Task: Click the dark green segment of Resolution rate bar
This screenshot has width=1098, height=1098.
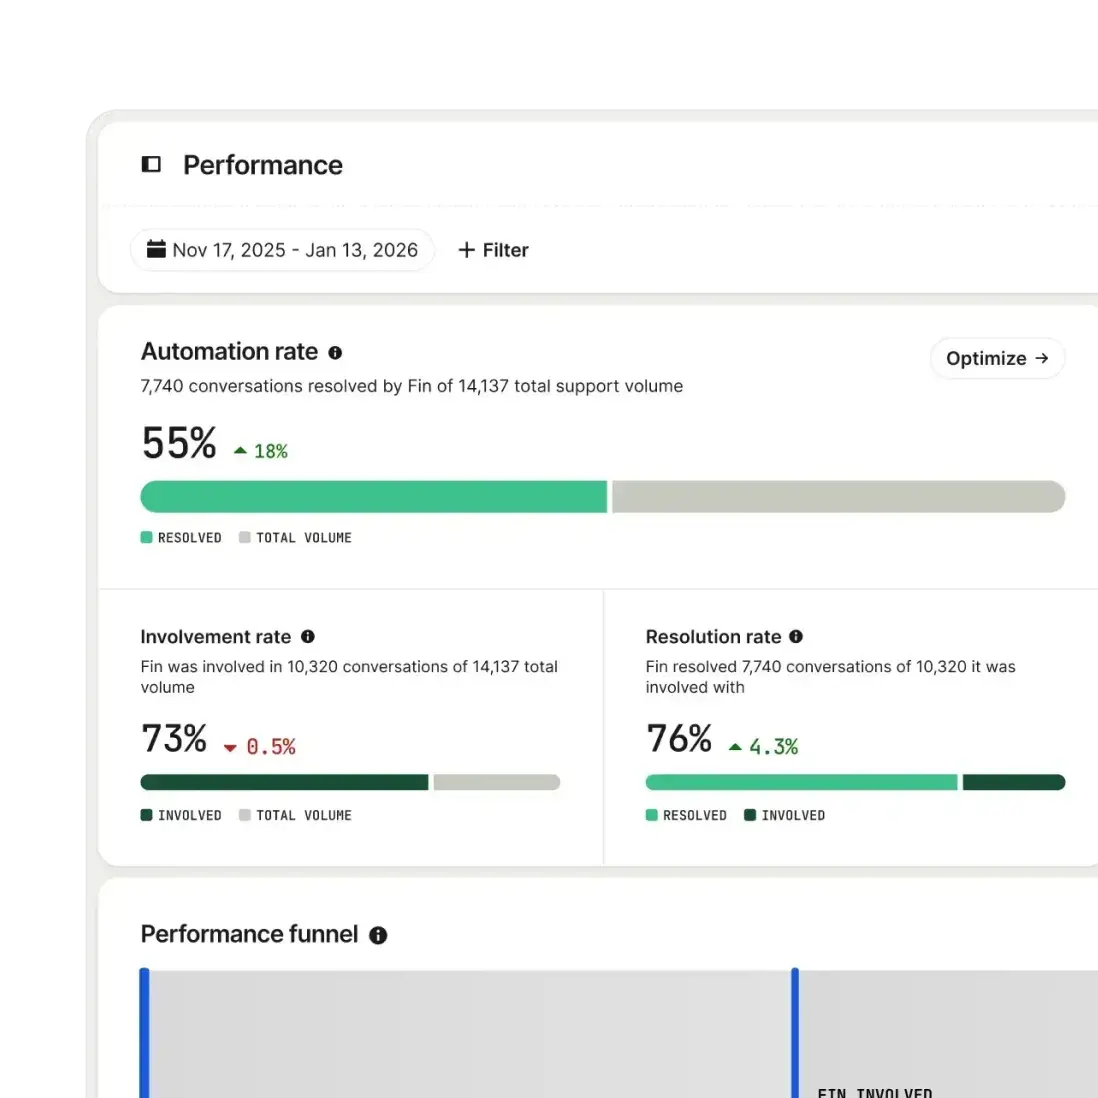Action: 1014,782
